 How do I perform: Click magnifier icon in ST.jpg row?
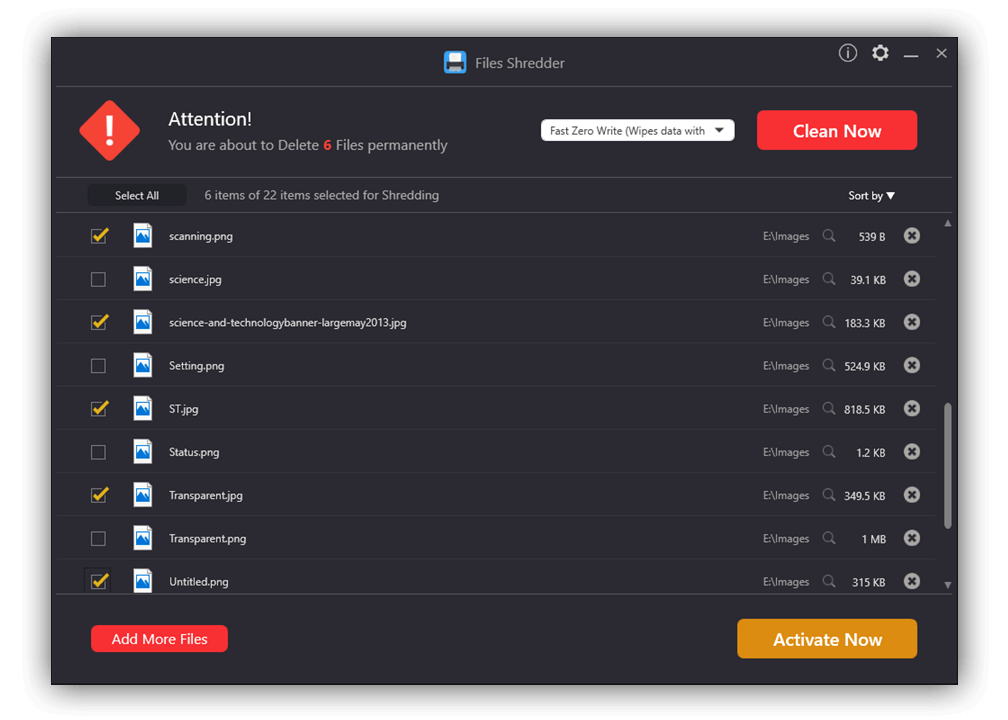pos(829,408)
